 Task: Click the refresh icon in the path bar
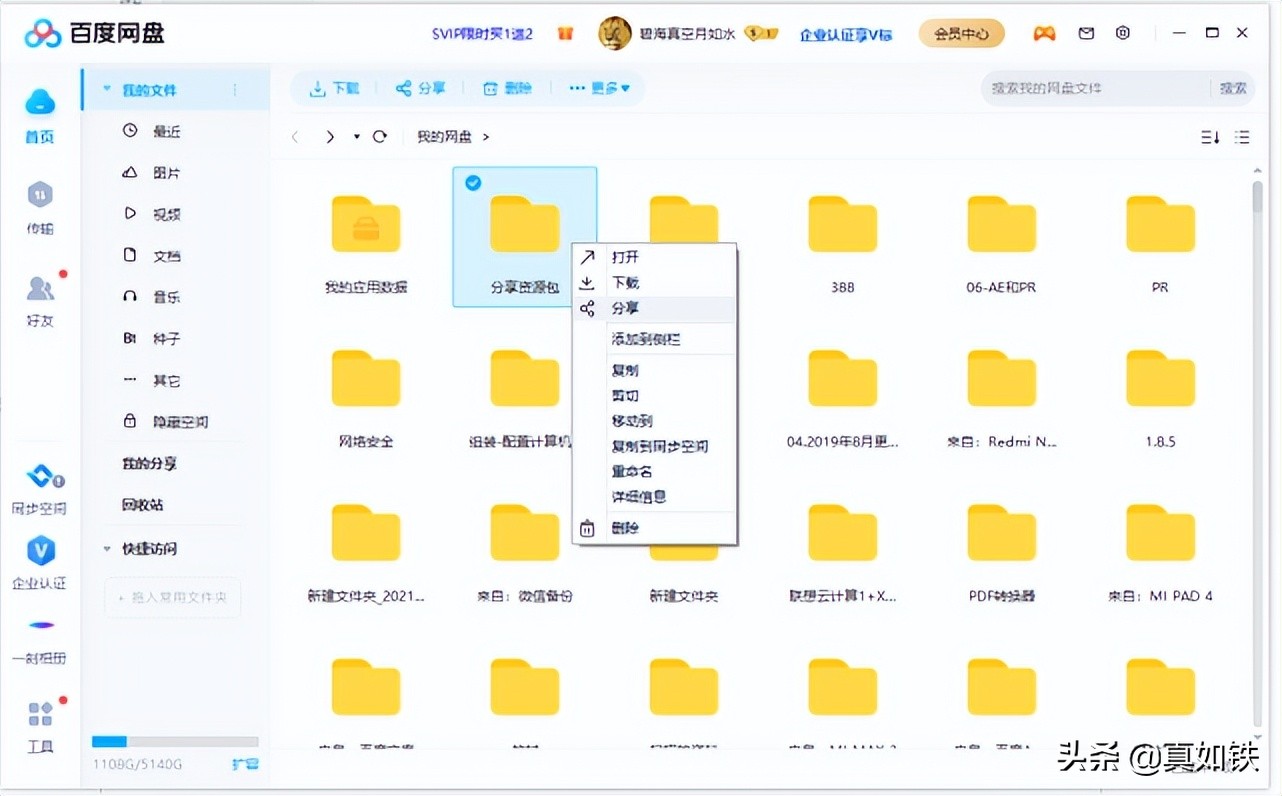[379, 136]
